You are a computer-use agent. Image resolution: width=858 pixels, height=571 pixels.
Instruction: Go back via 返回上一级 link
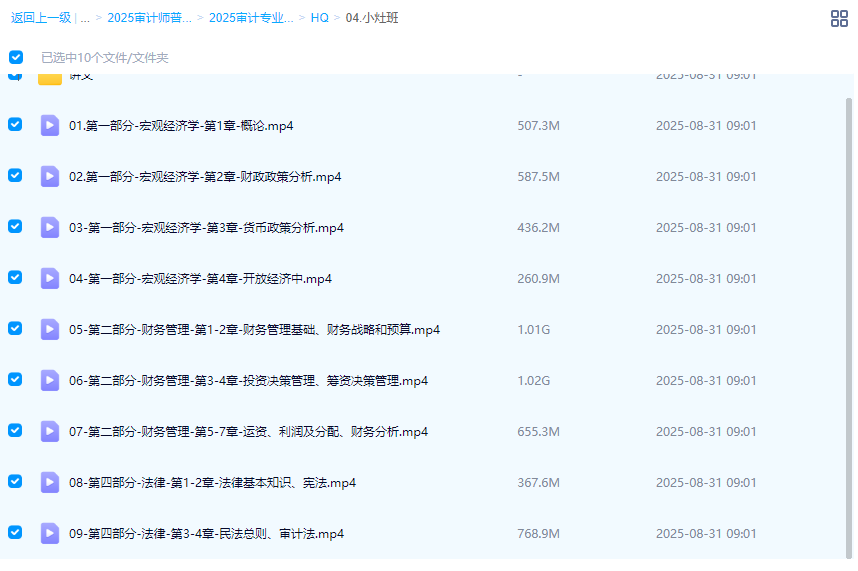(x=41, y=18)
